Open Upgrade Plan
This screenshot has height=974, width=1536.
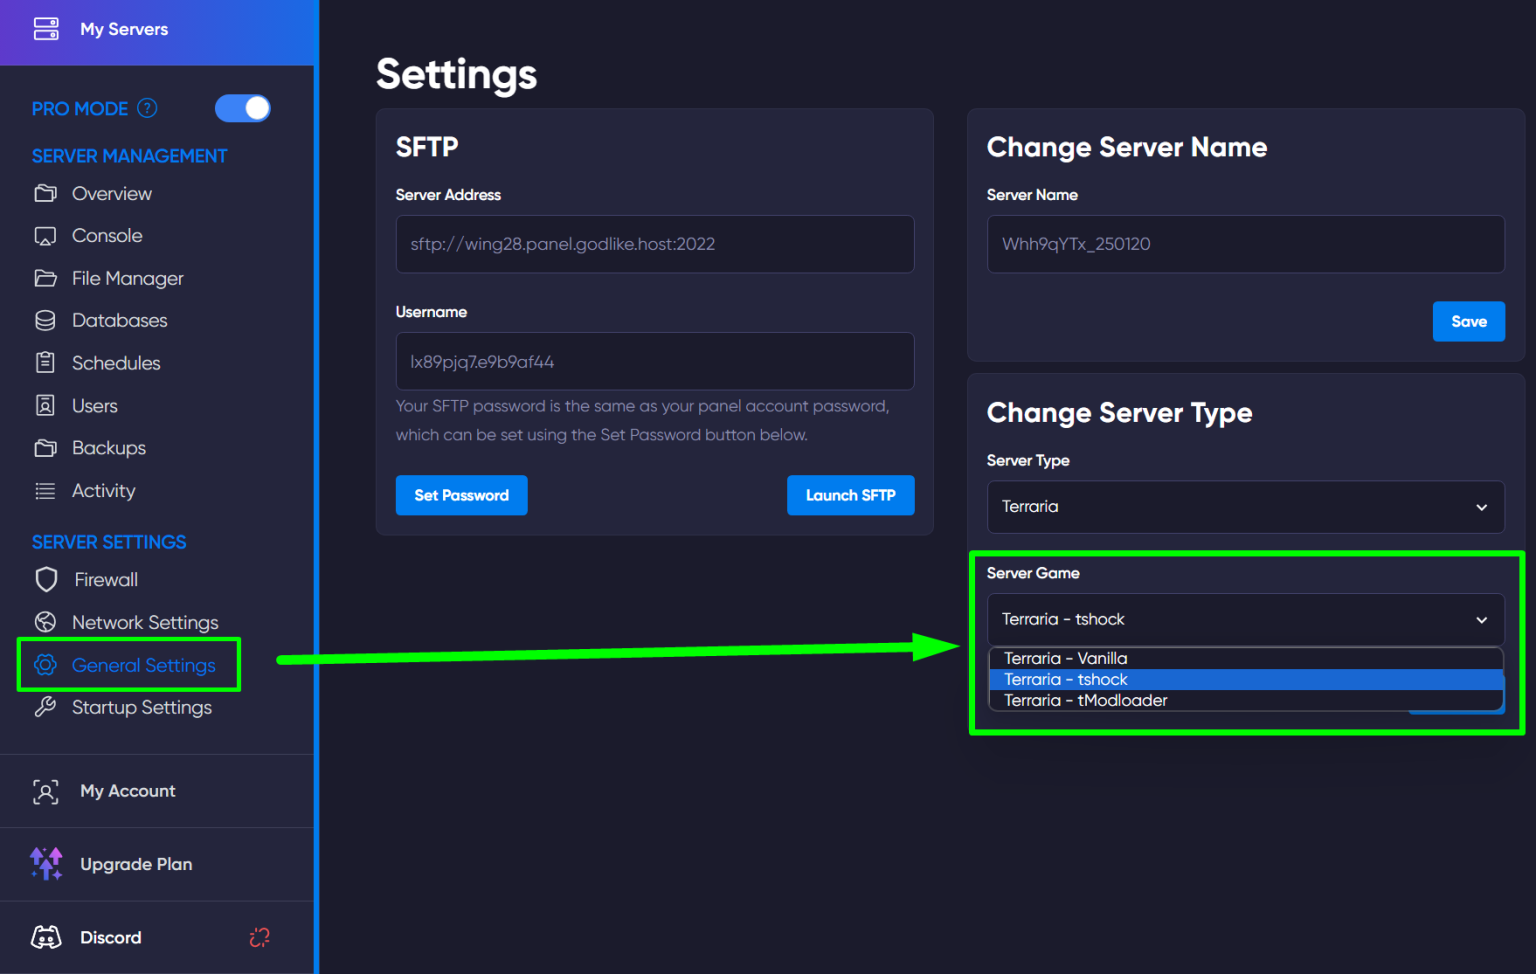136,864
